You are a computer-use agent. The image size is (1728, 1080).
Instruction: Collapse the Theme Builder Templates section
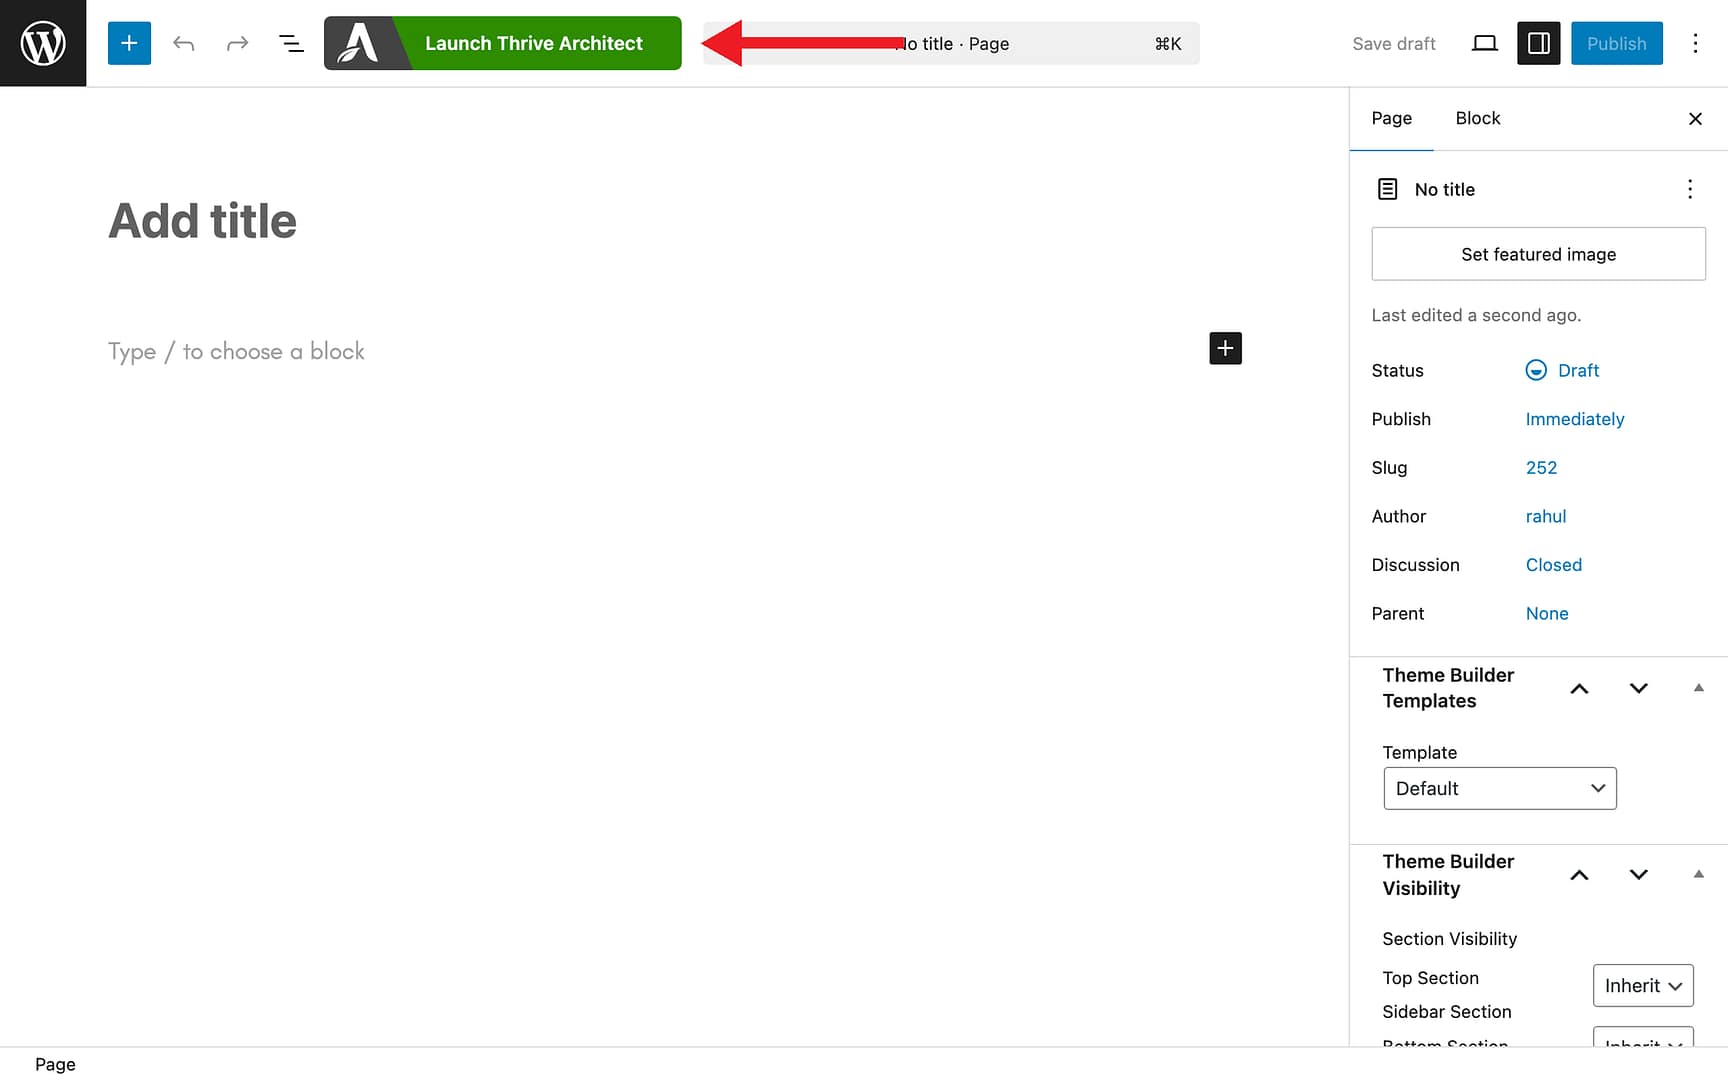(1698, 688)
